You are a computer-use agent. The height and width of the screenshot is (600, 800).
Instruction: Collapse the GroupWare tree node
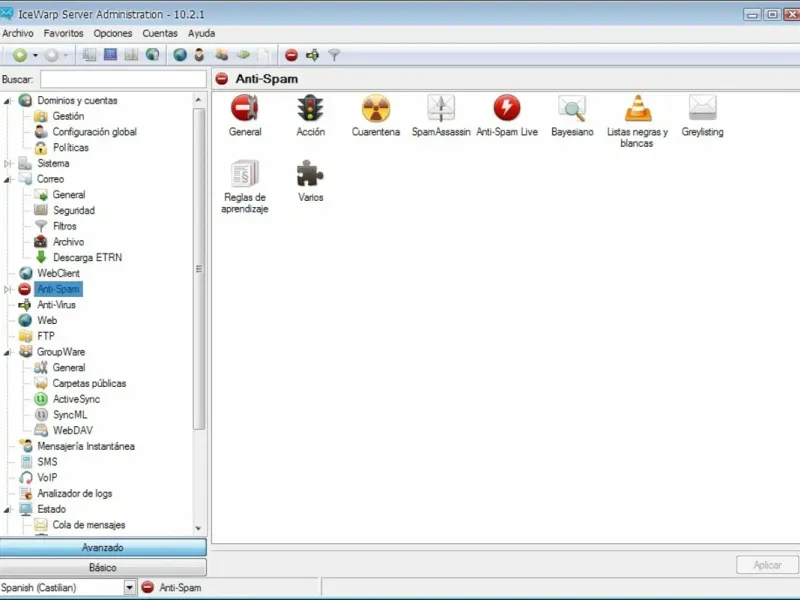7,353
